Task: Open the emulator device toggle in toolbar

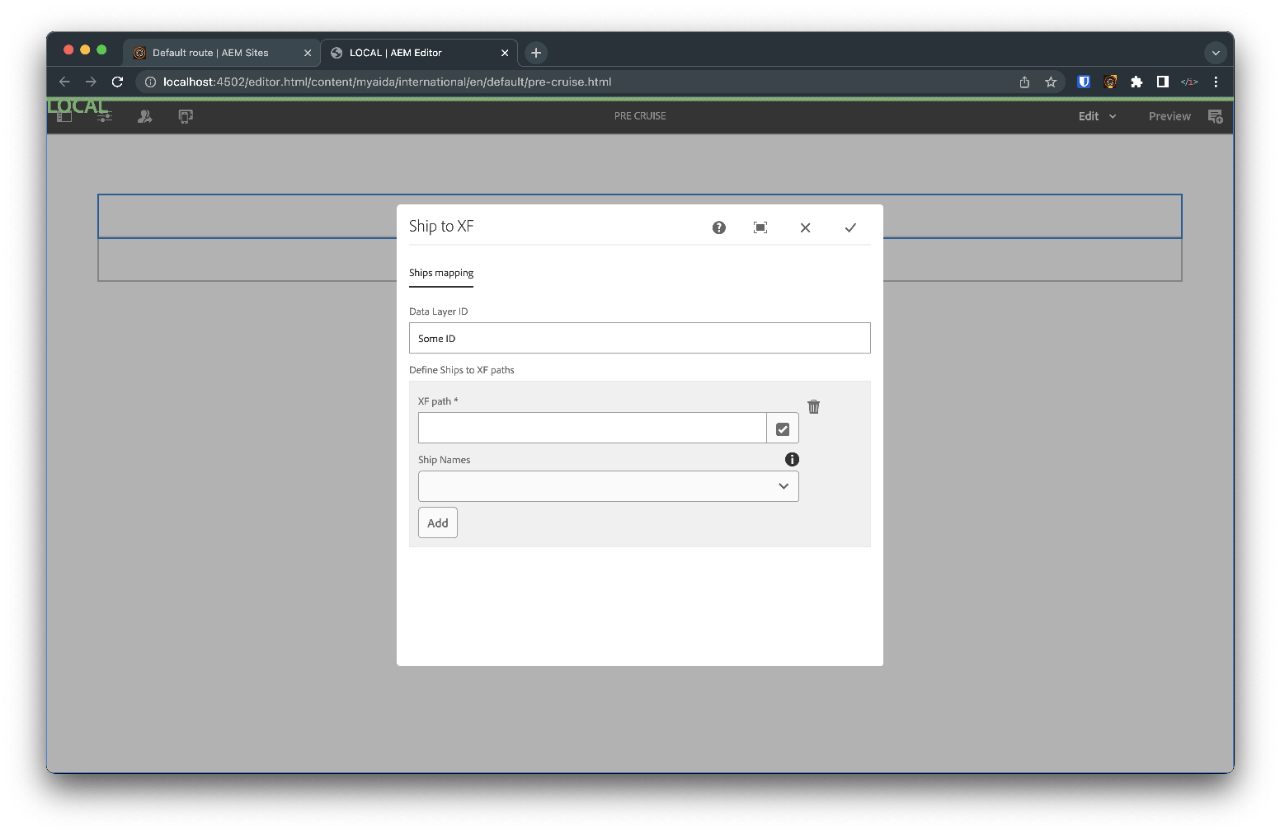Action: [185, 116]
